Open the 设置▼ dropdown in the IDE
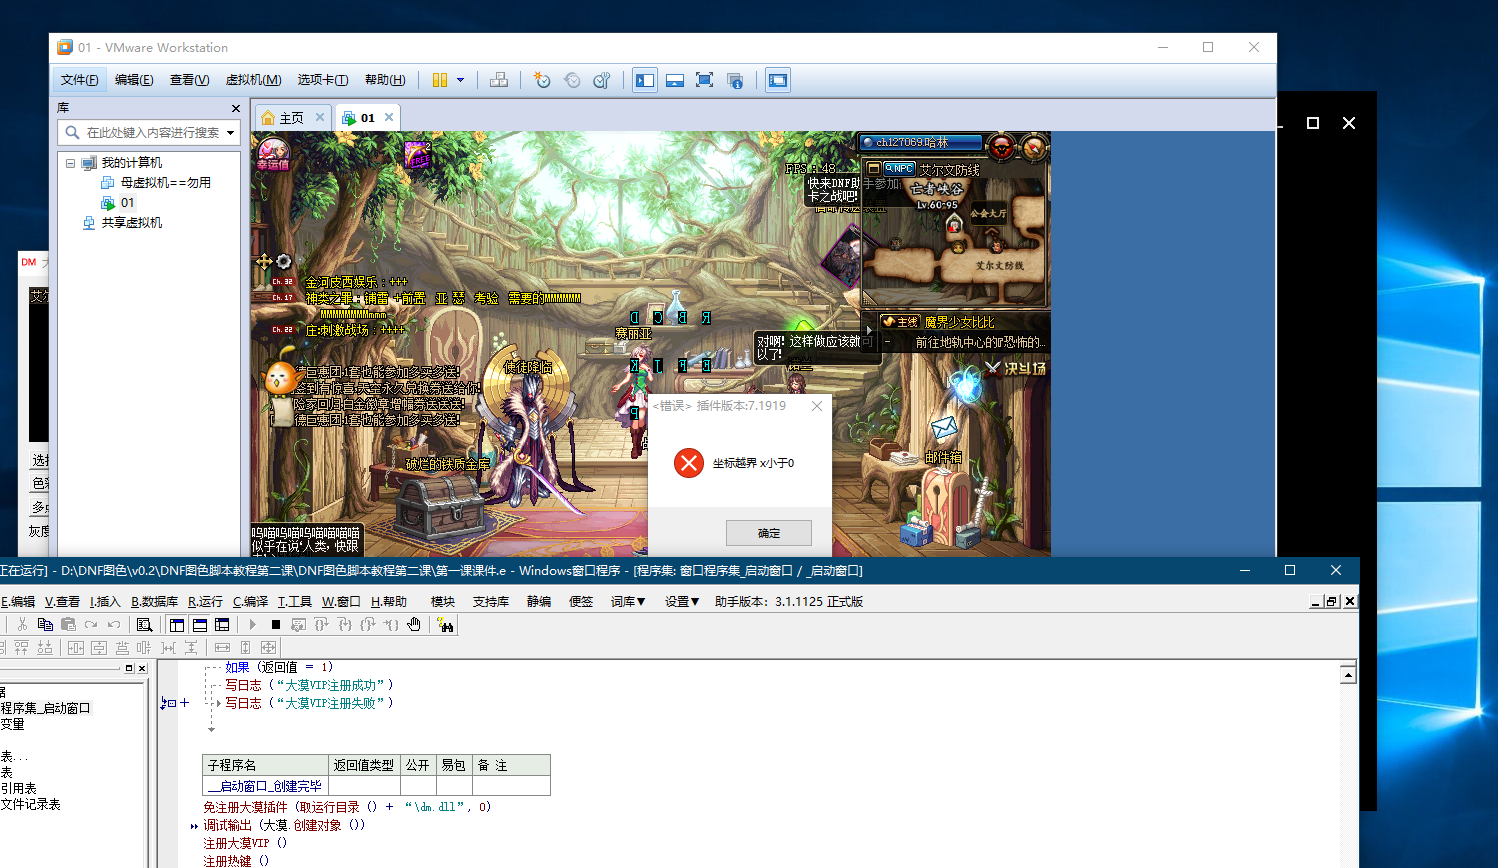1498x868 pixels. 682,601
